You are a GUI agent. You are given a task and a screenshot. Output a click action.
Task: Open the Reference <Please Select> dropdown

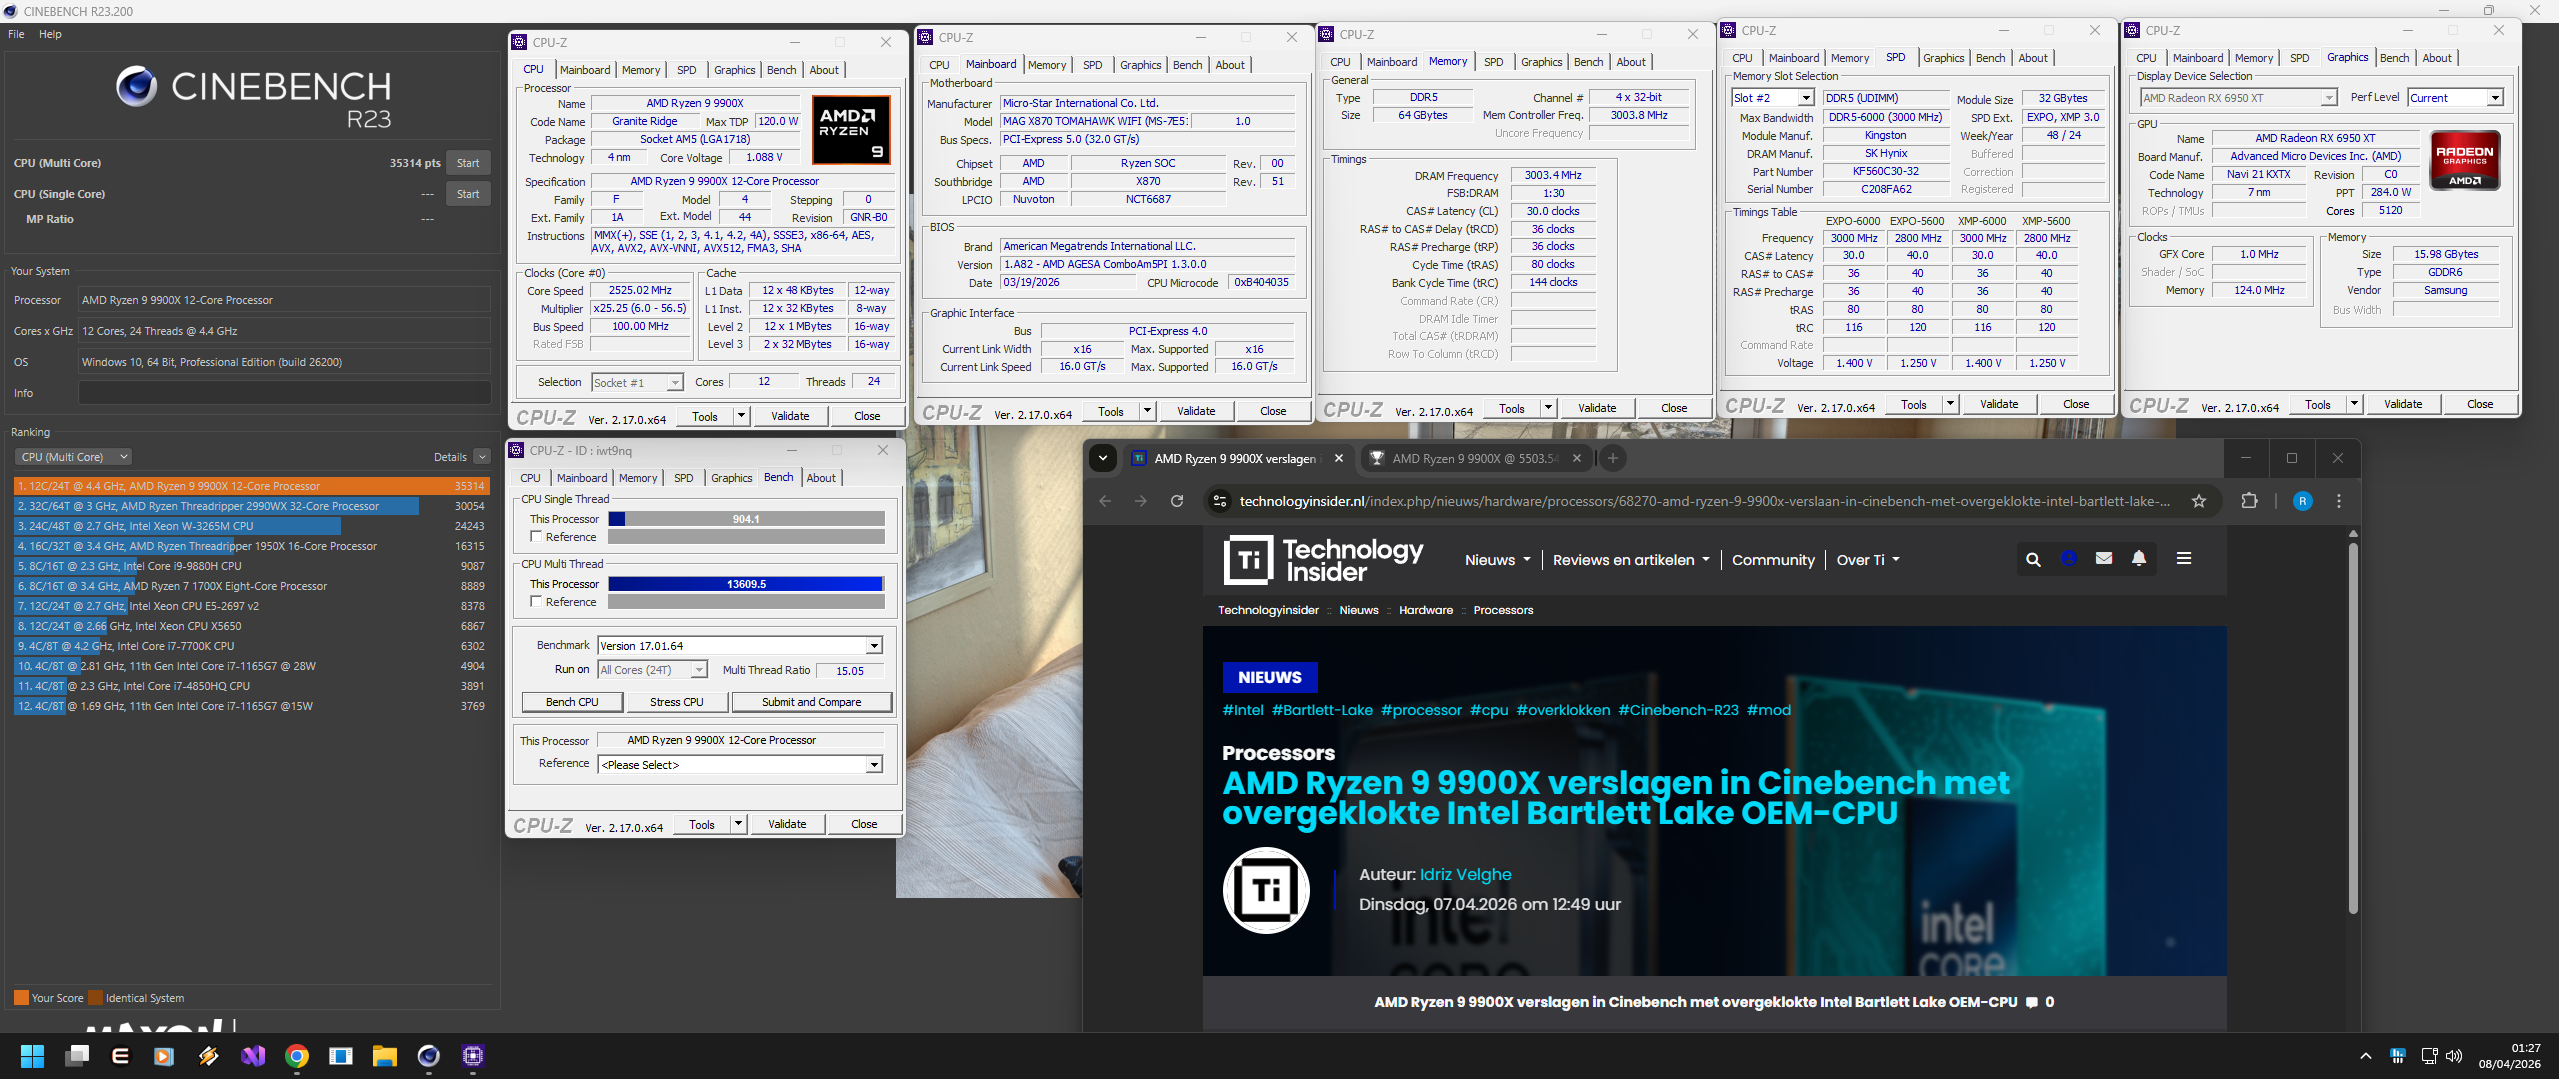click(x=740, y=765)
